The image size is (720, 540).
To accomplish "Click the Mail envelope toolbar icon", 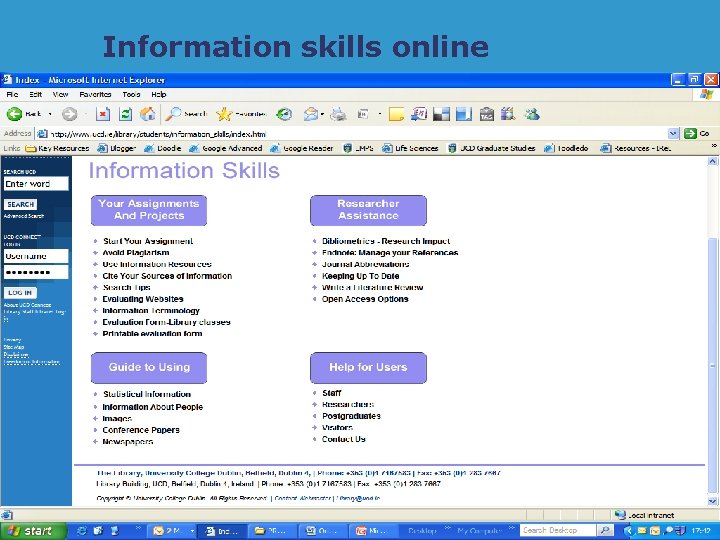I will 311,114.
